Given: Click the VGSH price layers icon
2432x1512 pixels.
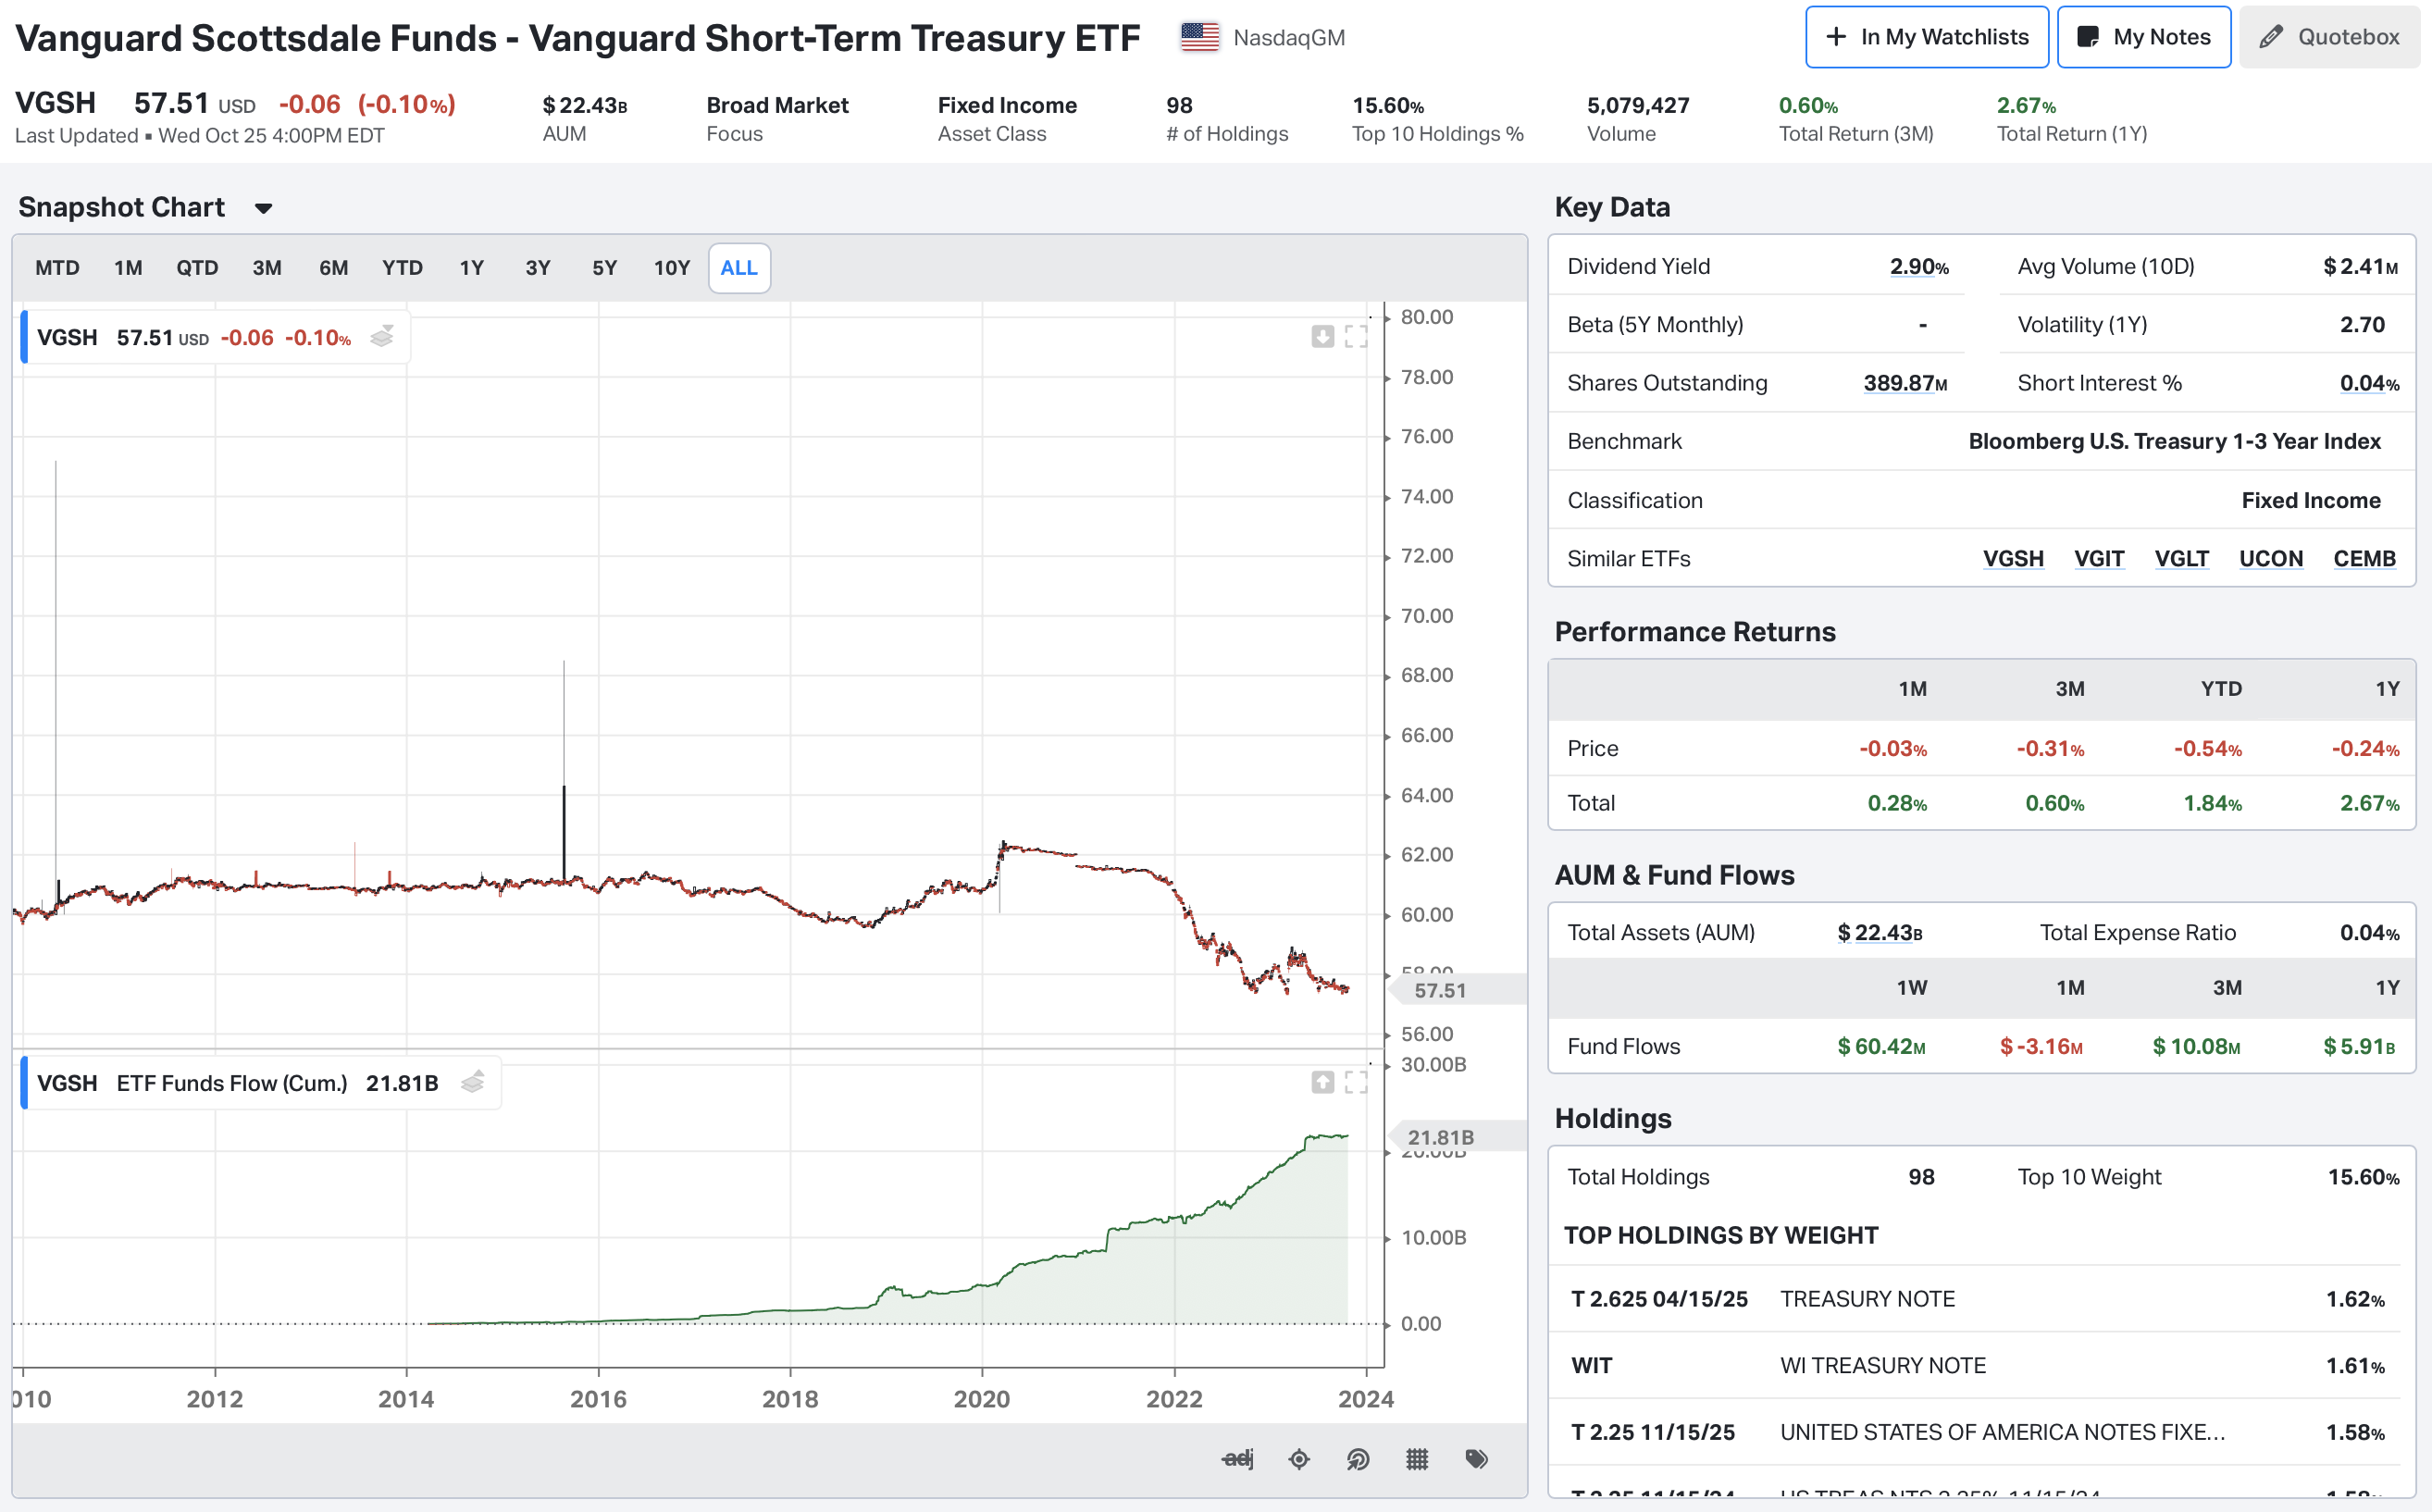Looking at the screenshot, I should 382,337.
